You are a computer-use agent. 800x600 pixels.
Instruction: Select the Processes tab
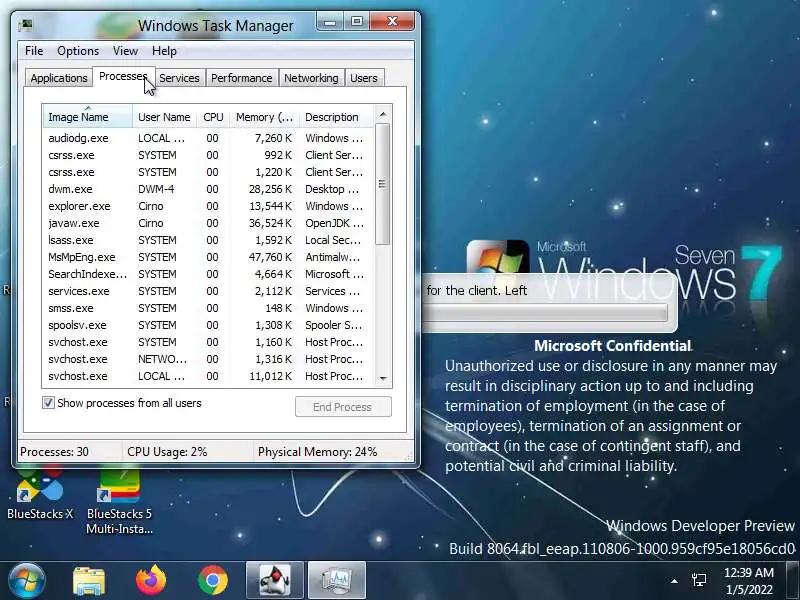(x=123, y=77)
